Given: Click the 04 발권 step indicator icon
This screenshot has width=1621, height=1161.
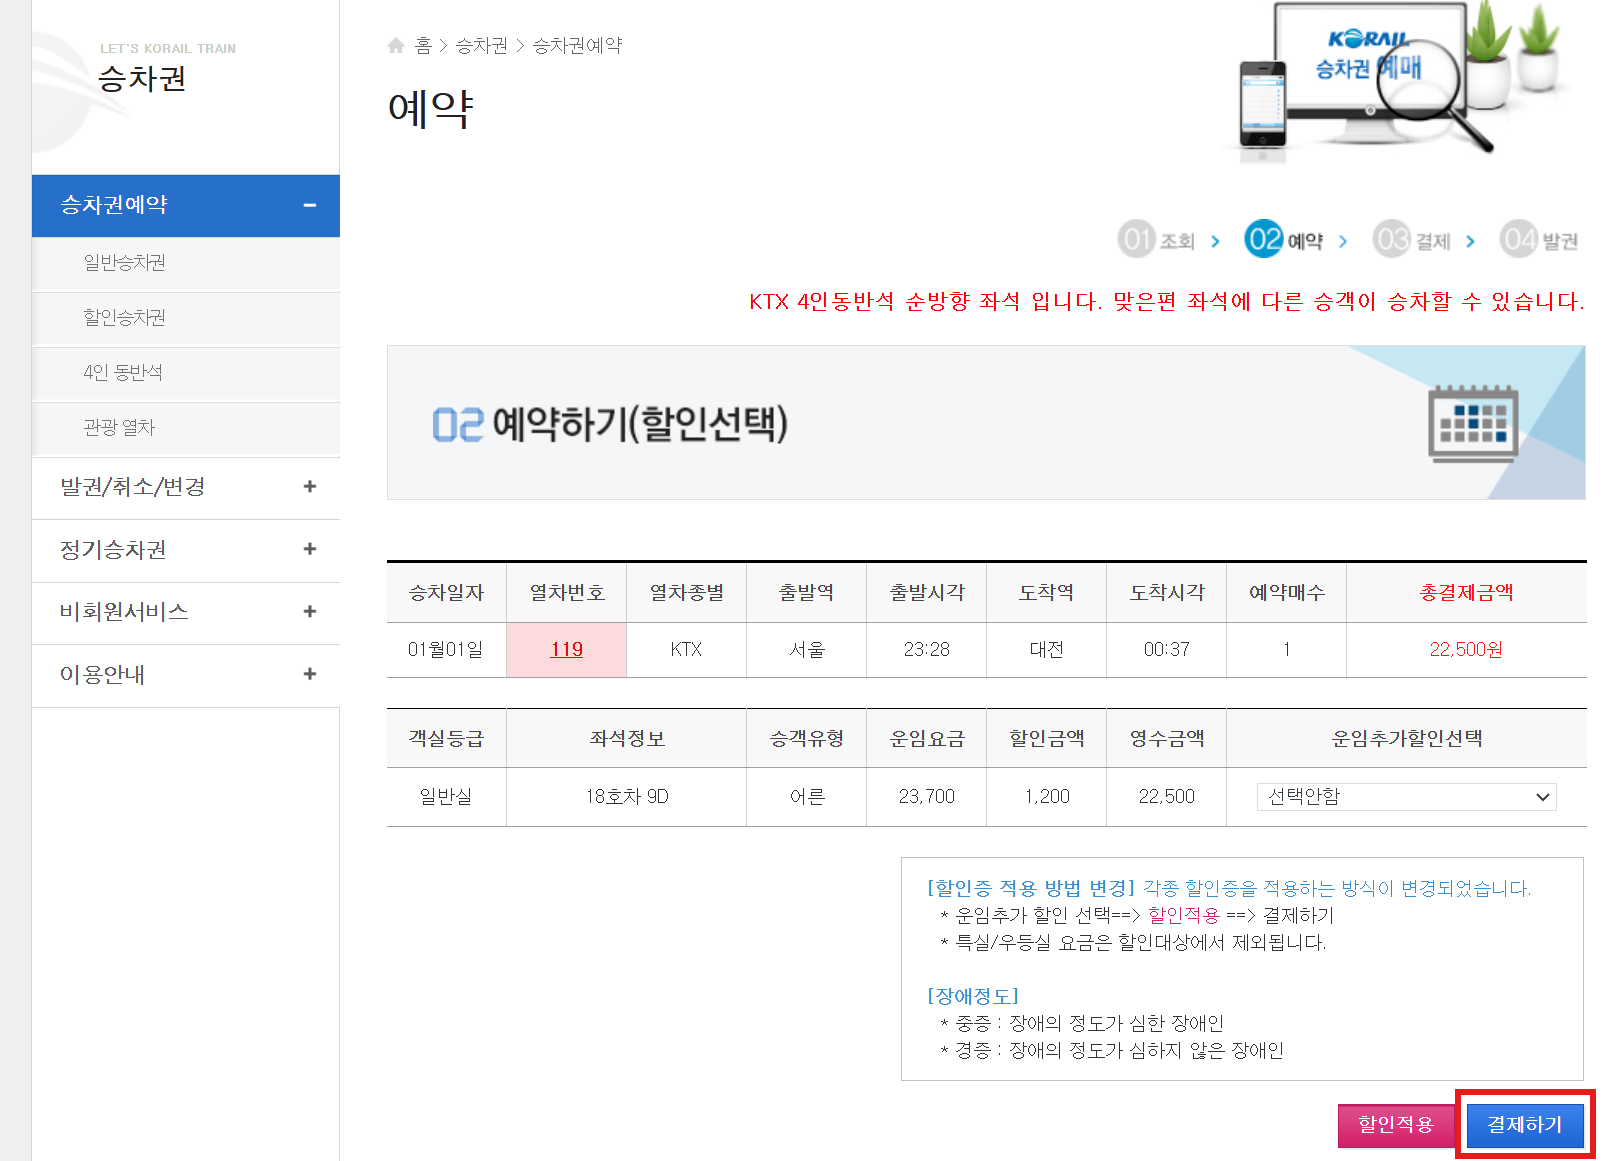Looking at the screenshot, I should pyautogui.click(x=1518, y=239).
